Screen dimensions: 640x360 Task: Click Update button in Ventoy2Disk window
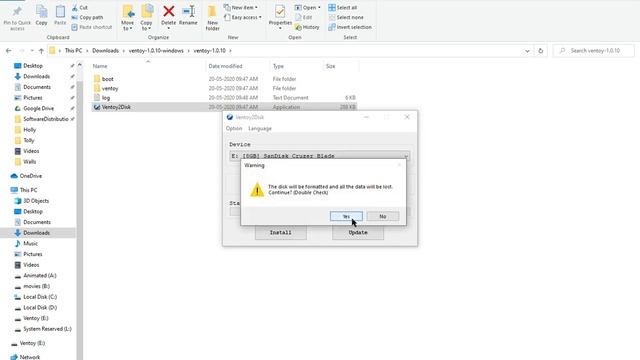358,233
